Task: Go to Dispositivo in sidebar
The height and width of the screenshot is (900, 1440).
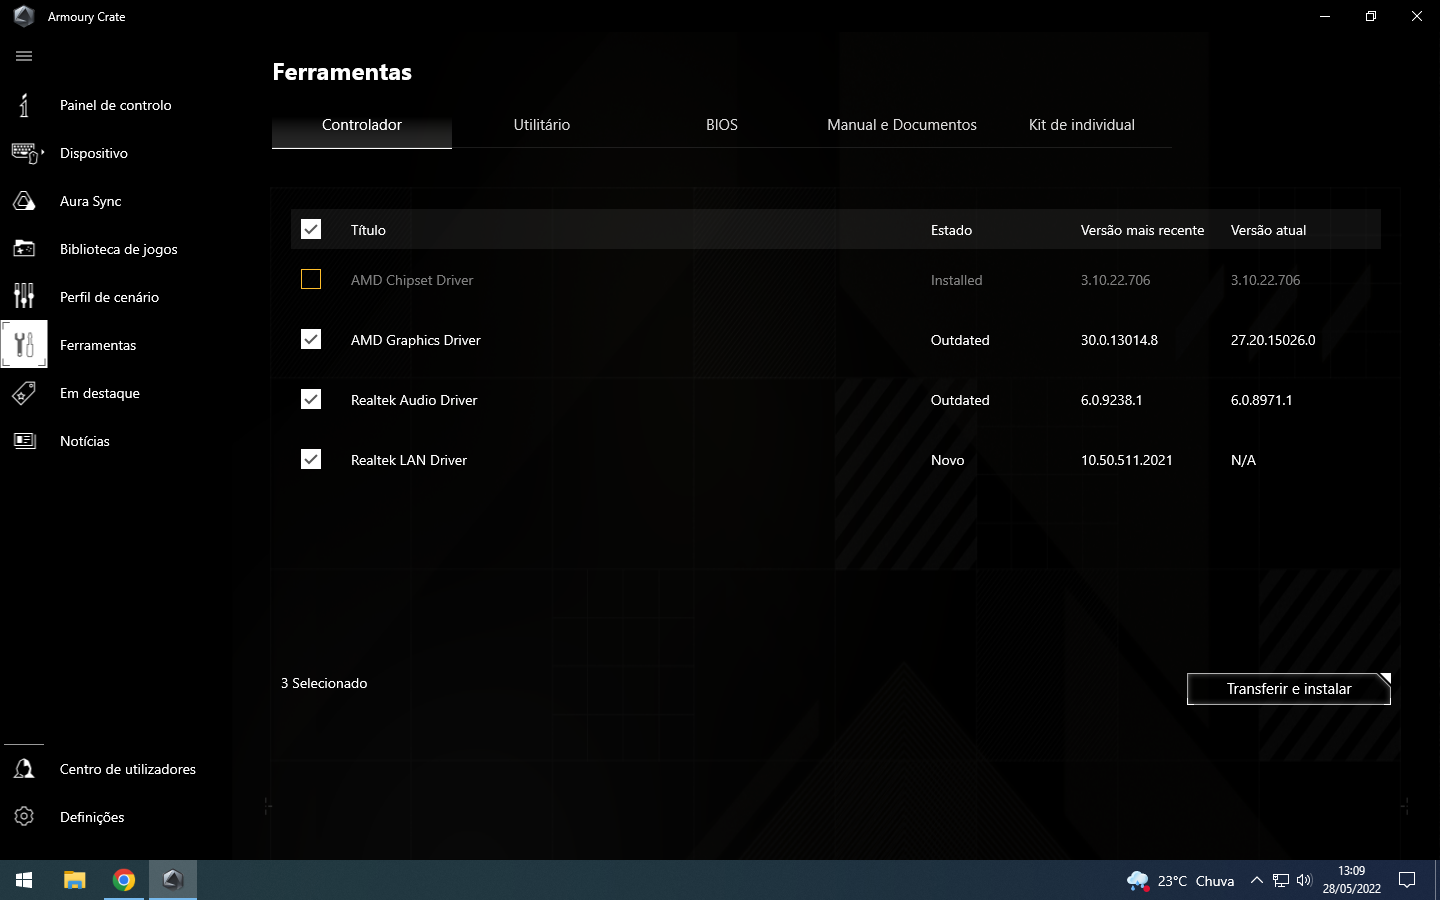Action: 94,153
